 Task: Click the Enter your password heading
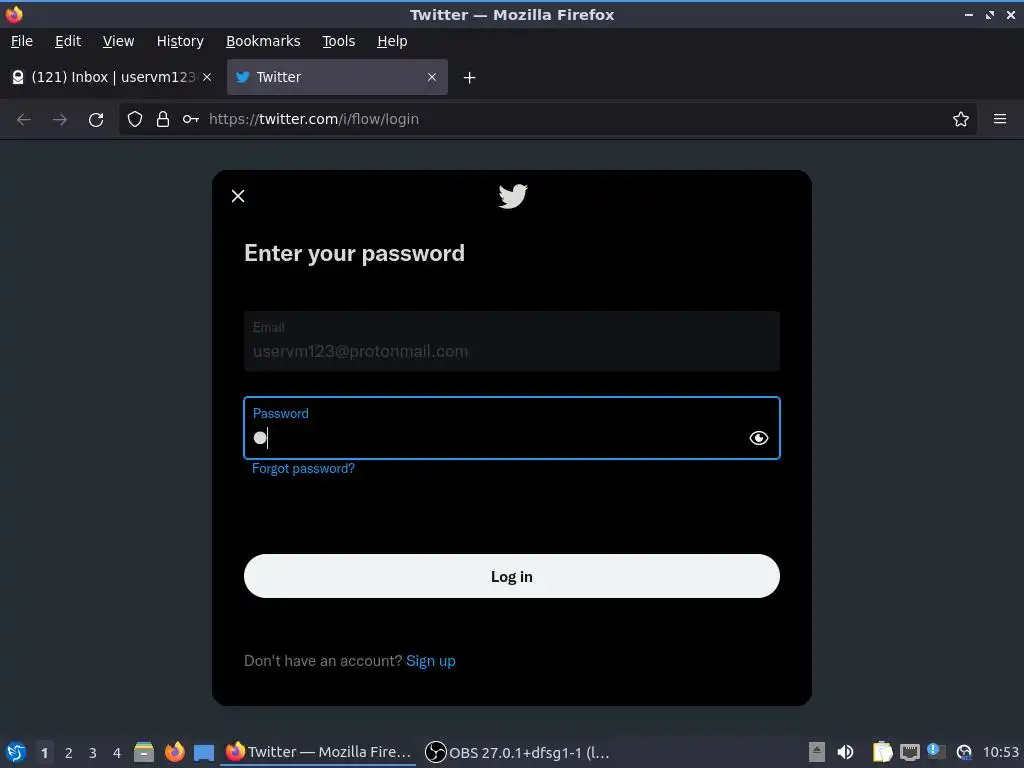click(x=355, y=253)
